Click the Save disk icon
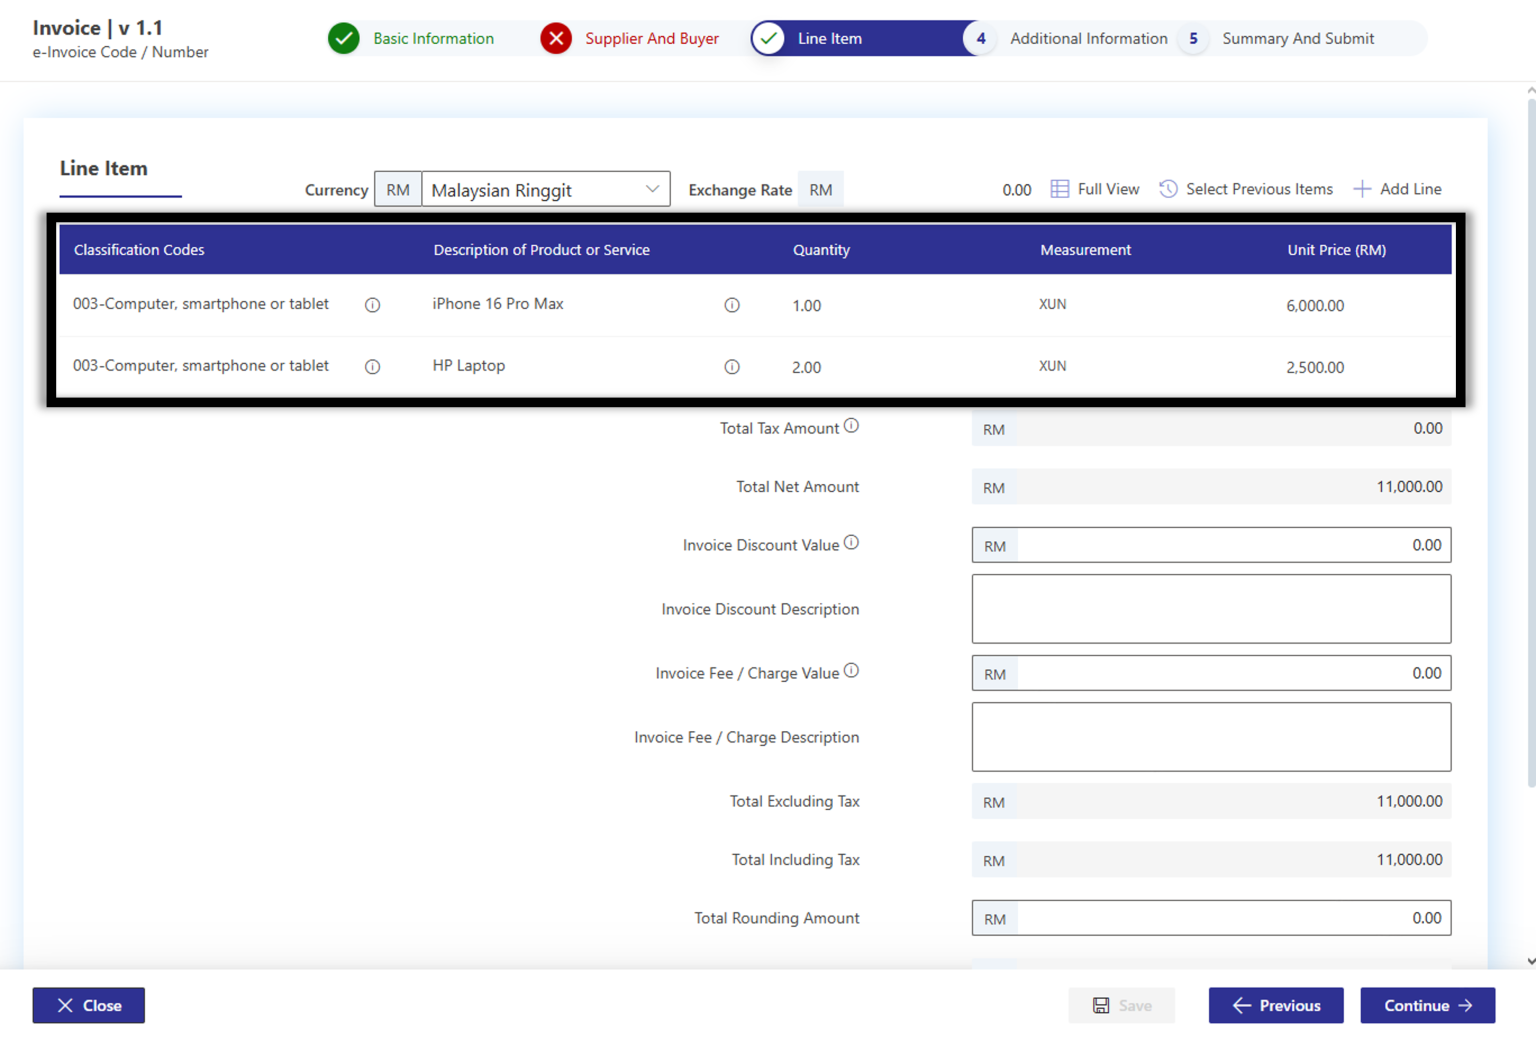 [x=1102, y=1005]
